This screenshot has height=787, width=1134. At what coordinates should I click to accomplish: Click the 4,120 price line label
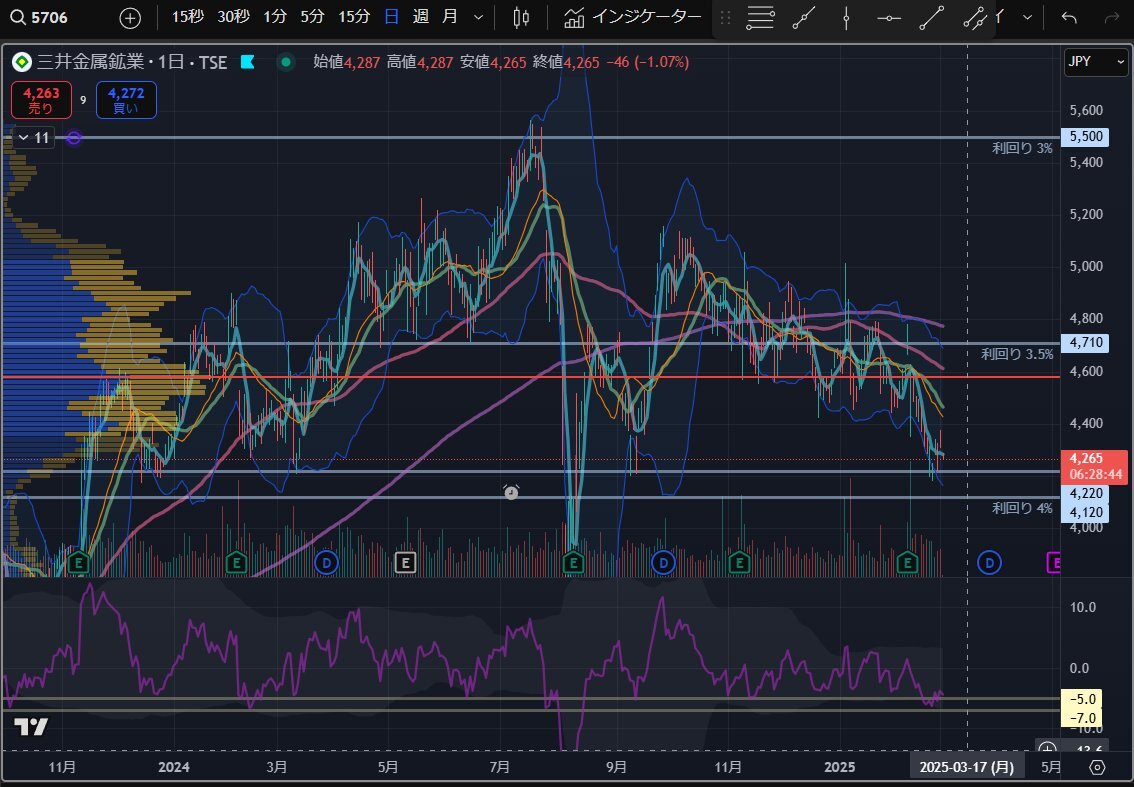1085,512
